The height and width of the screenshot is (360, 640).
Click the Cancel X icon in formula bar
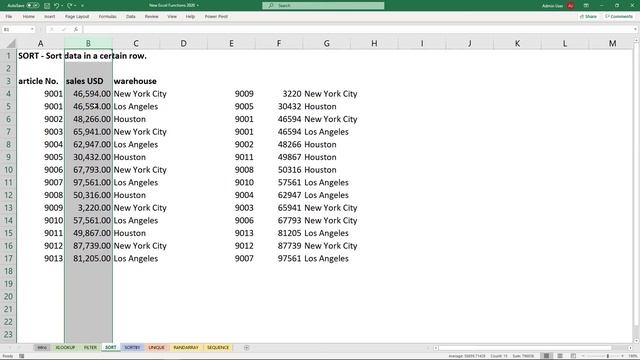pos(52,29)
